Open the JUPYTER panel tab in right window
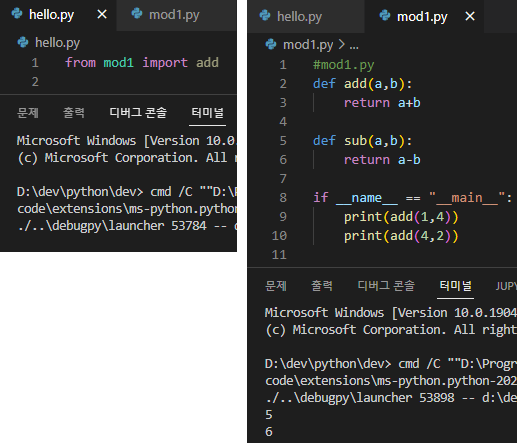This screenshot has height=443, width=517. click(x=506, y=286)
